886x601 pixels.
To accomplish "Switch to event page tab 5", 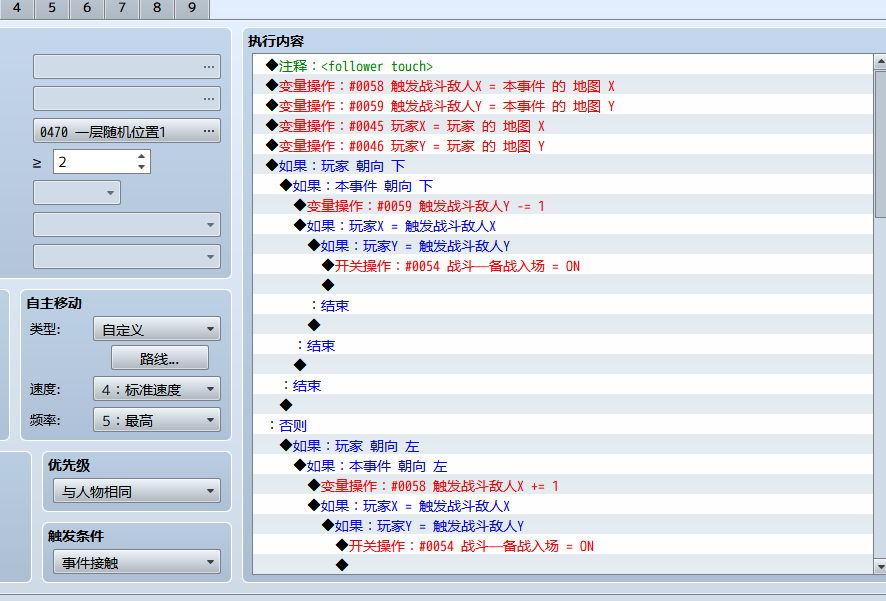I will pos(52,8).
